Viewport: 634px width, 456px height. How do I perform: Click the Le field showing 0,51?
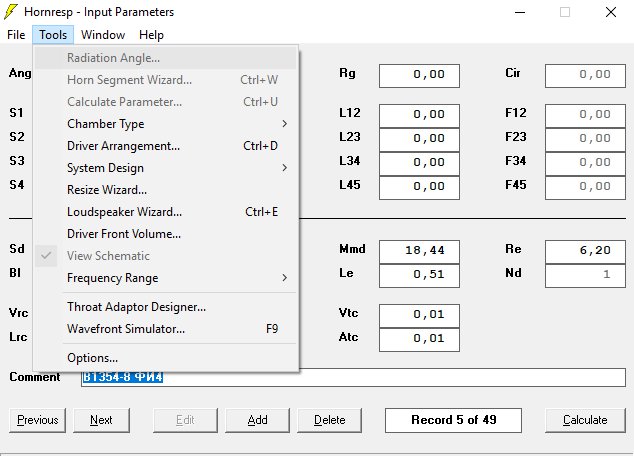pos(419,276)
